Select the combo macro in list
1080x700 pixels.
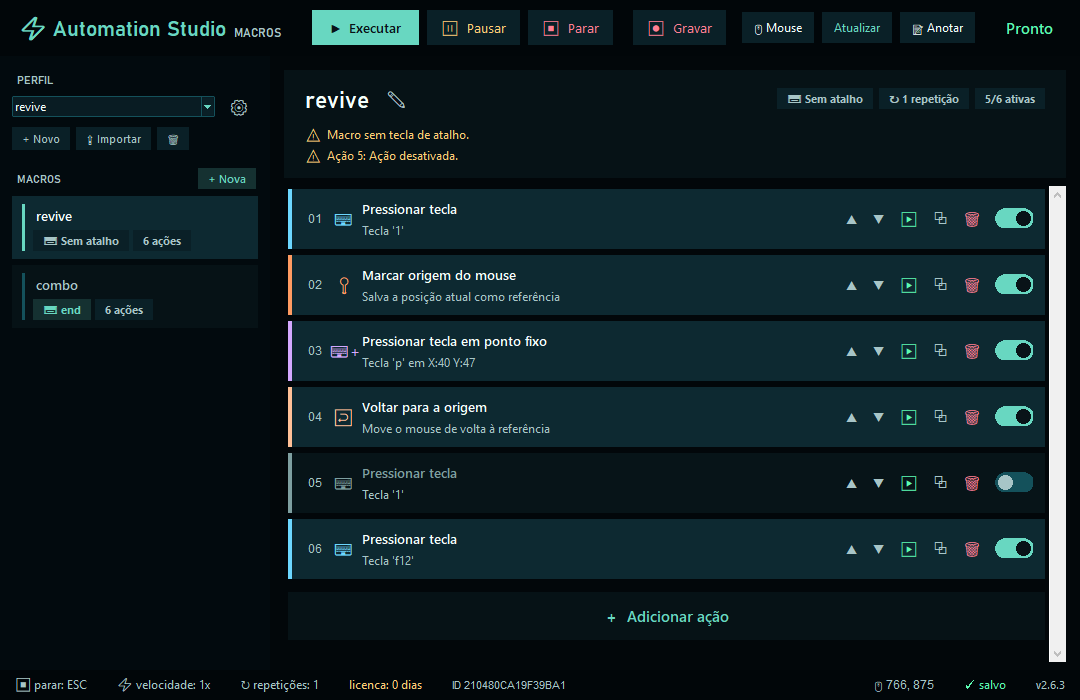pos(135,297)
